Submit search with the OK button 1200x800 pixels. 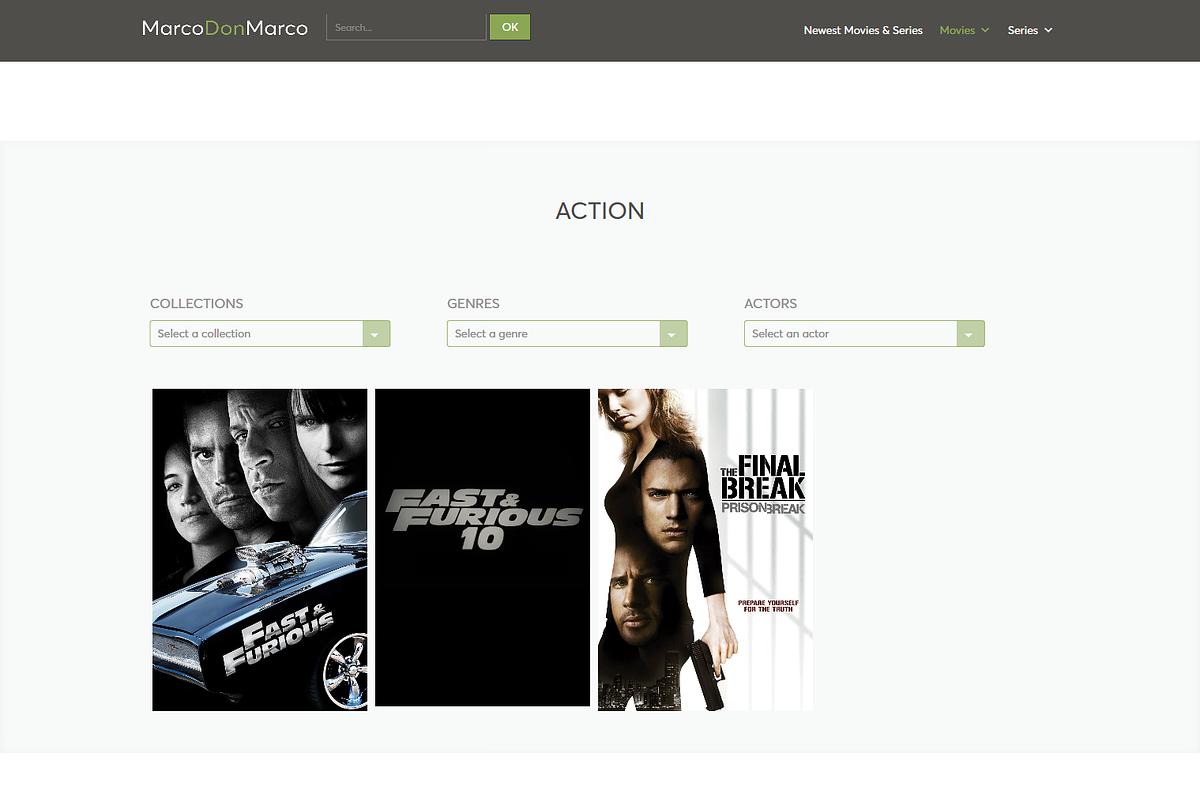pos(510,27)
